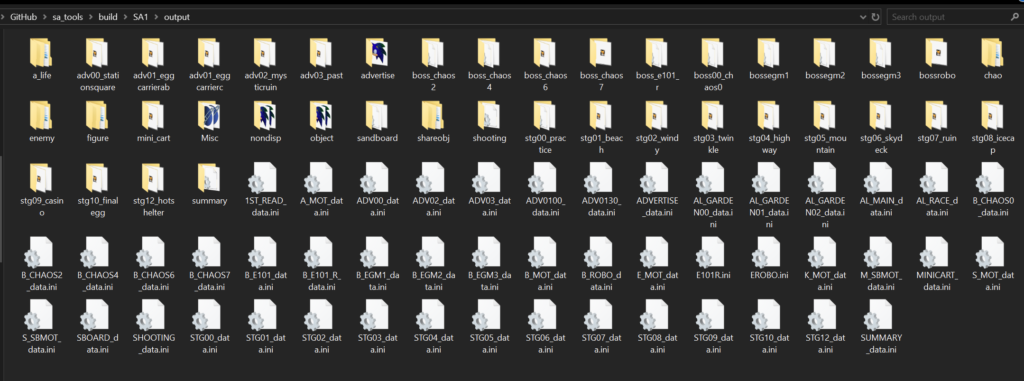Select the E101R.ini file
This screenshot has height=381, width=1024.
(713, 259)
